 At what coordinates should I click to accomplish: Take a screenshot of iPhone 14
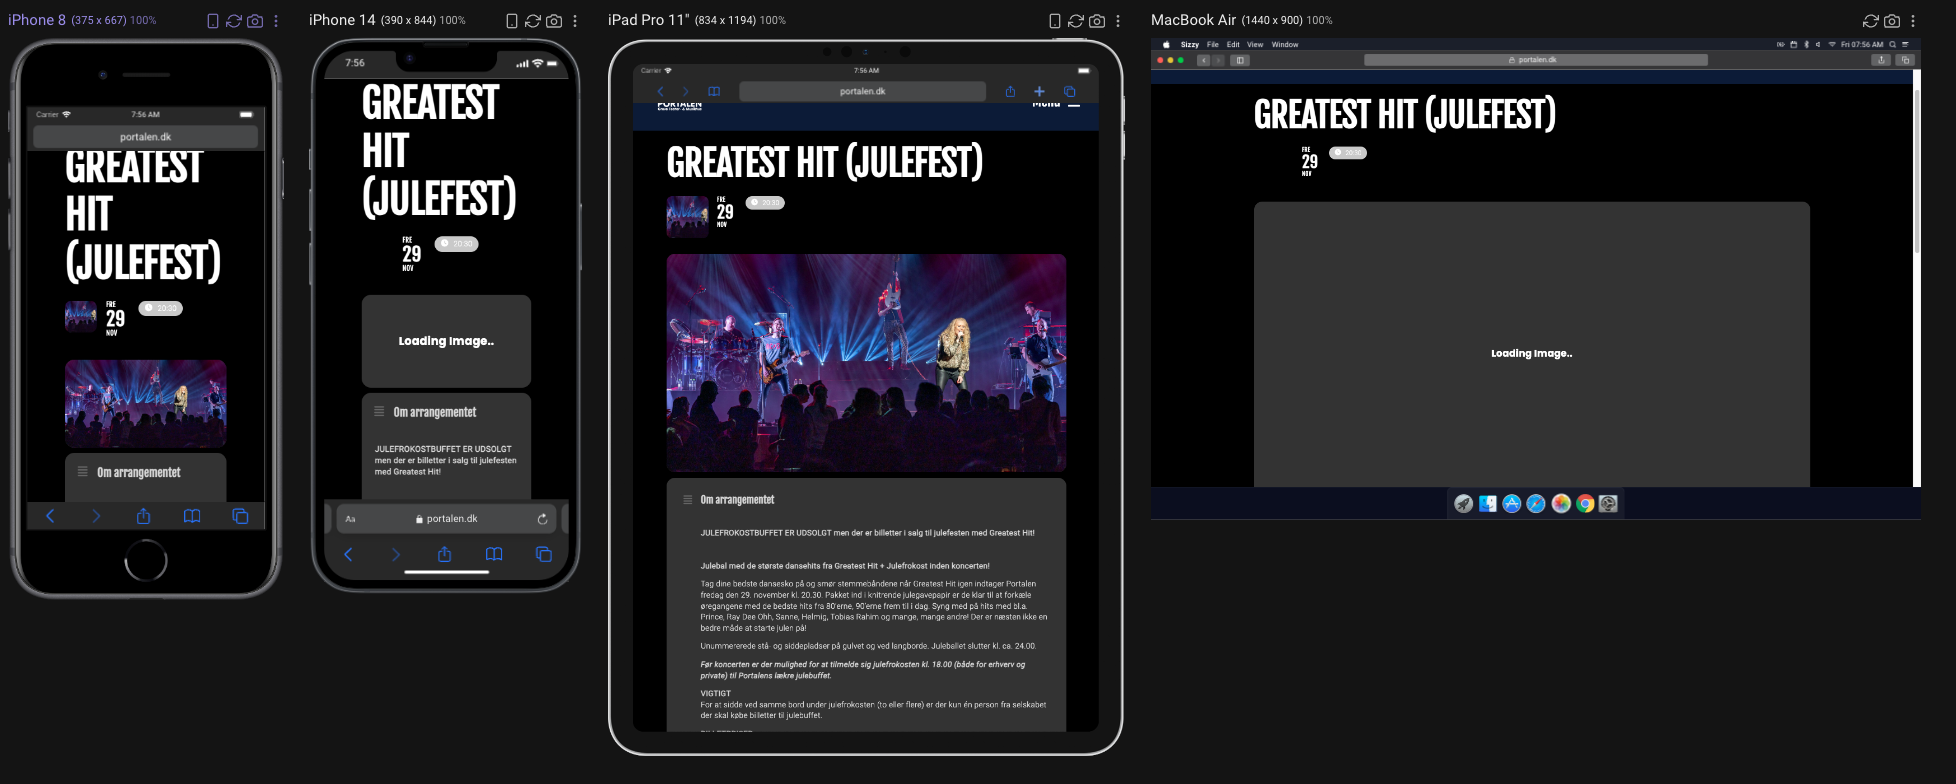pyautogui.click(x=554, y=21)
